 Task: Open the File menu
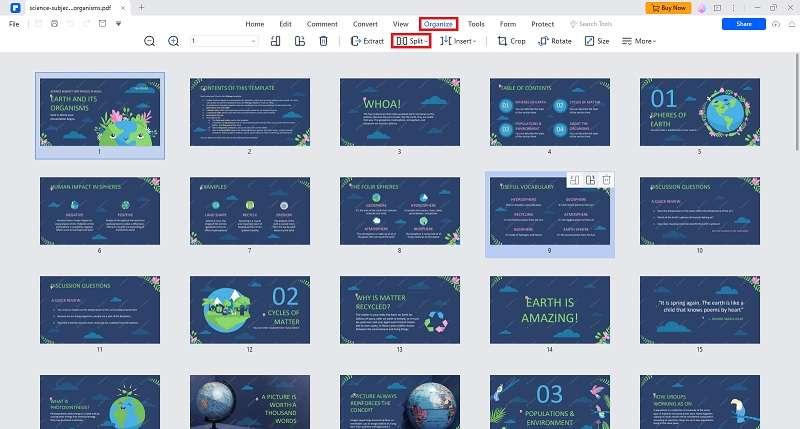click(14, 24)
